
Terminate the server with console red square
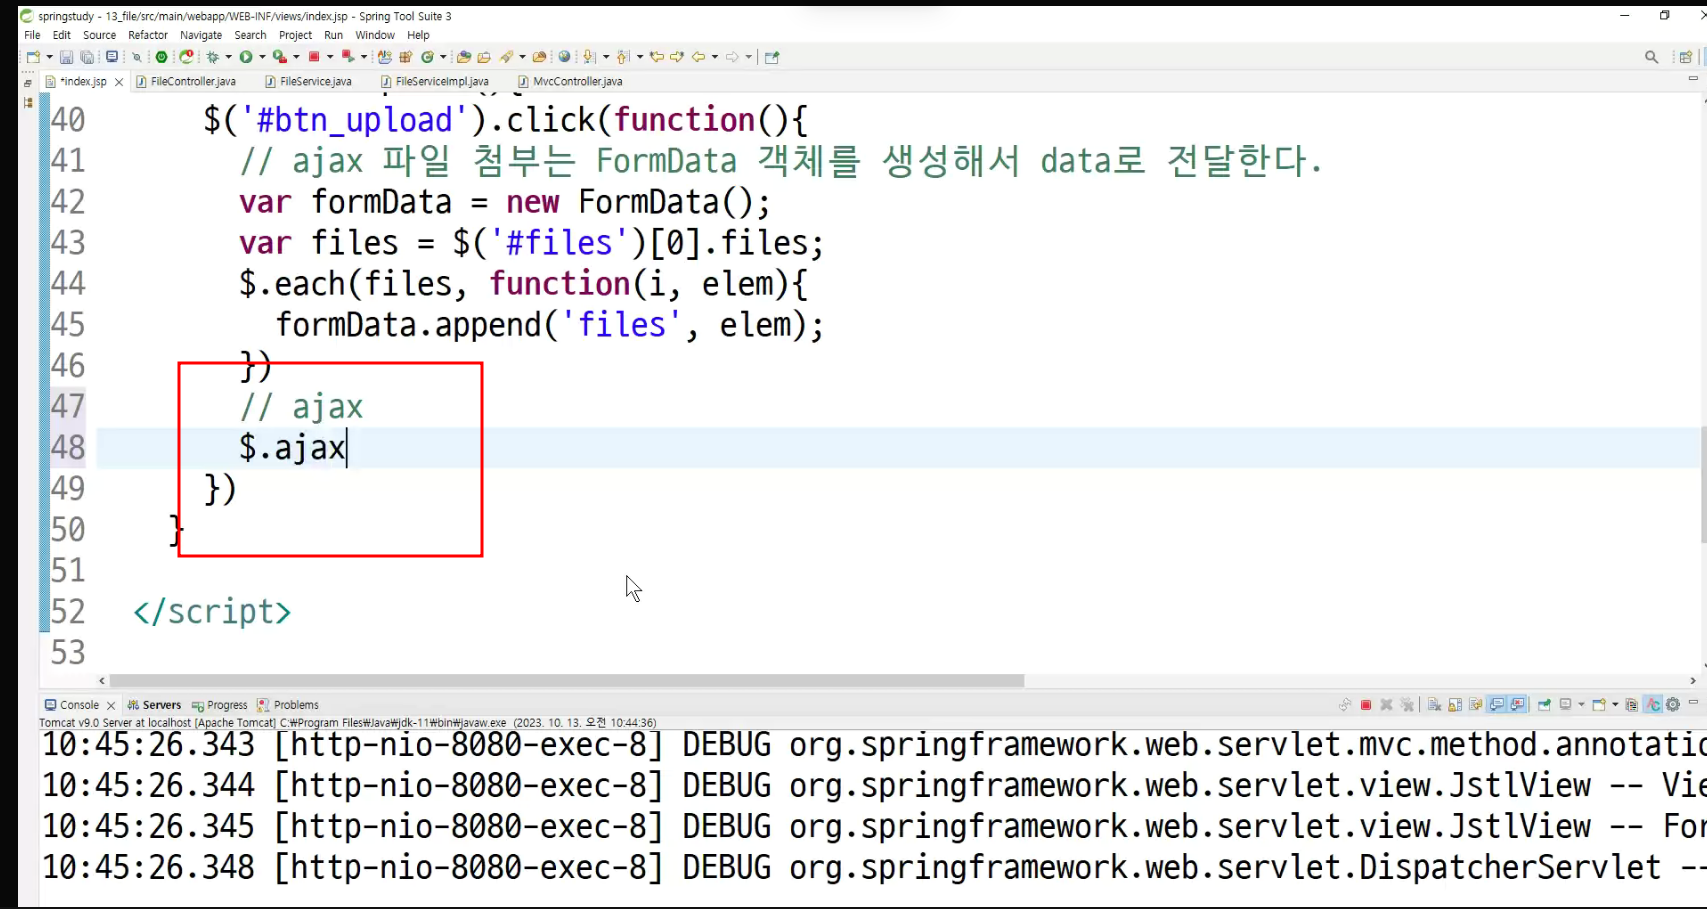pyautogui.click(x=1366, y=705)
